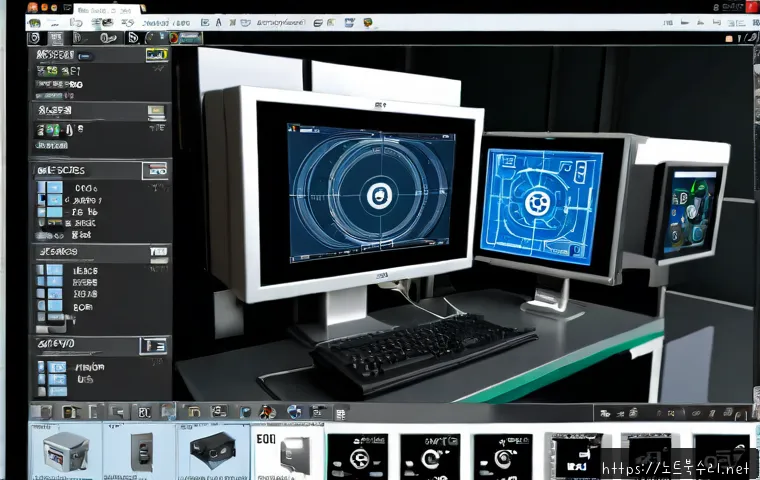This screenshot has width=760, height=480.
Task: Click the rounded square-circle icon in dark tool row
Action: [35, 38]
